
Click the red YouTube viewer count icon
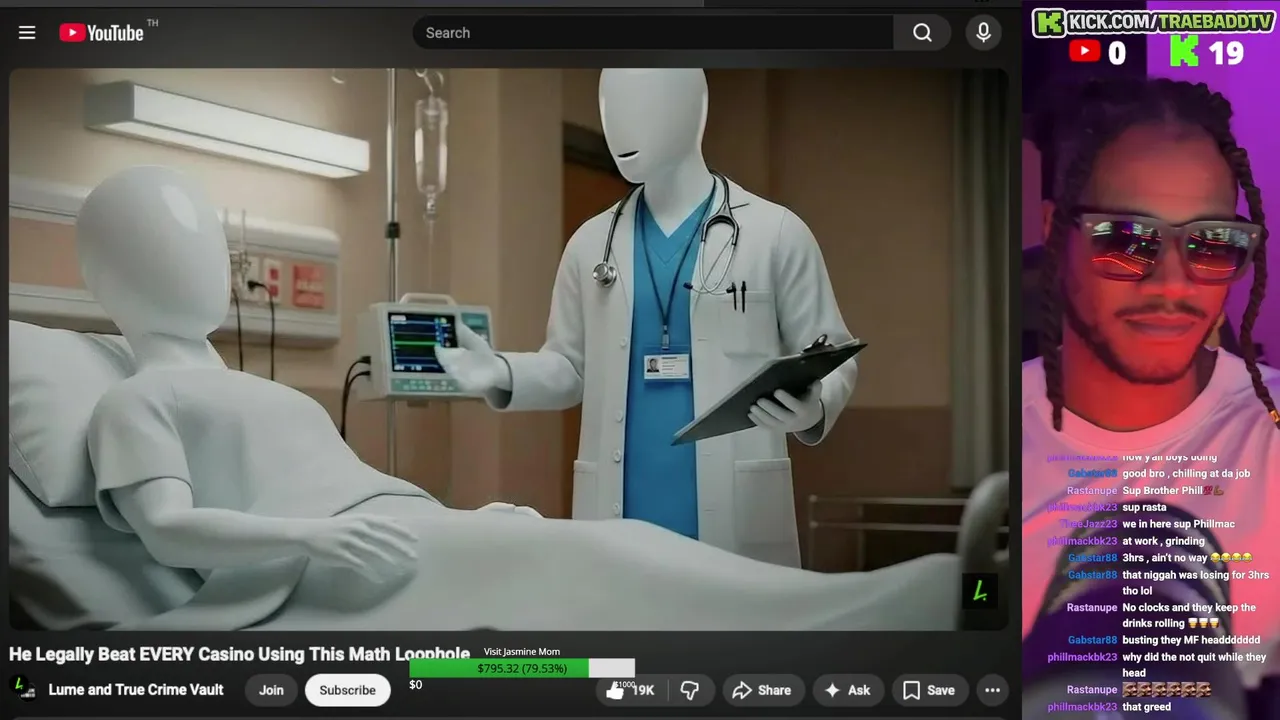click(1085, 52)
